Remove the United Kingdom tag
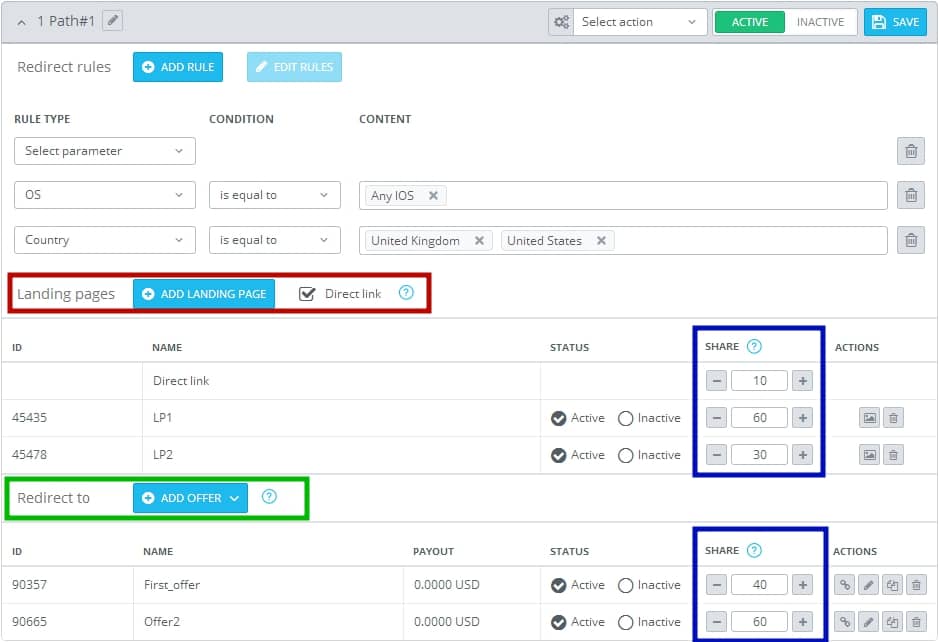The image size is (939, 642). [x=479, y=240]
